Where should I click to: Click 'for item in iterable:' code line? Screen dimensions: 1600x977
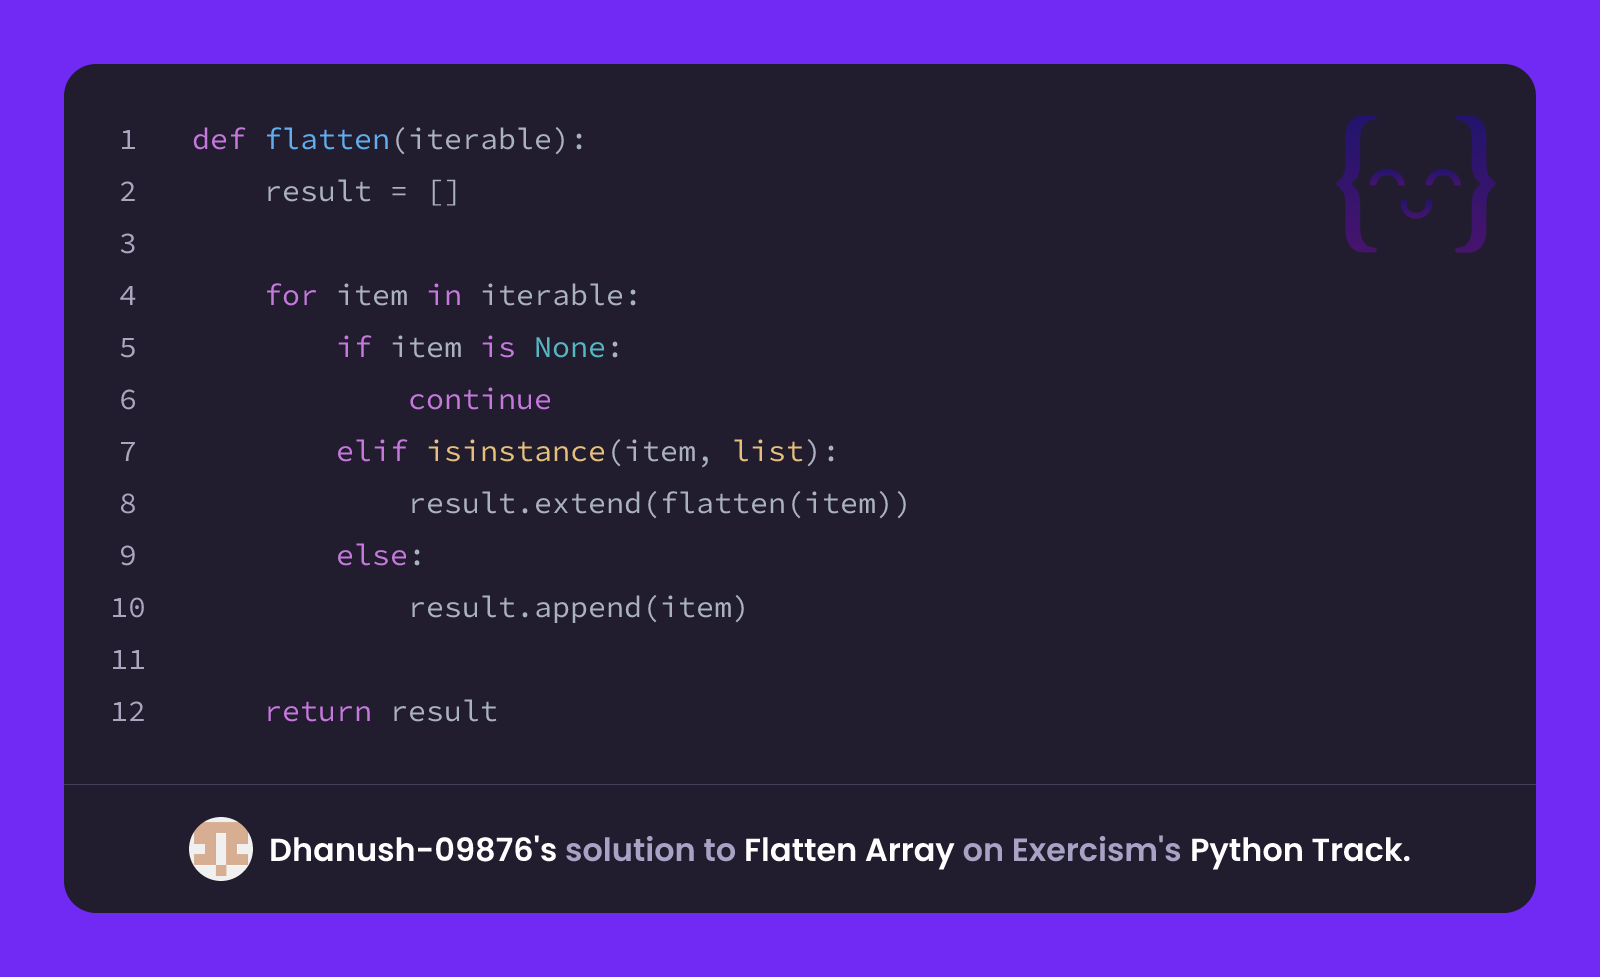[x=452, y=295]
